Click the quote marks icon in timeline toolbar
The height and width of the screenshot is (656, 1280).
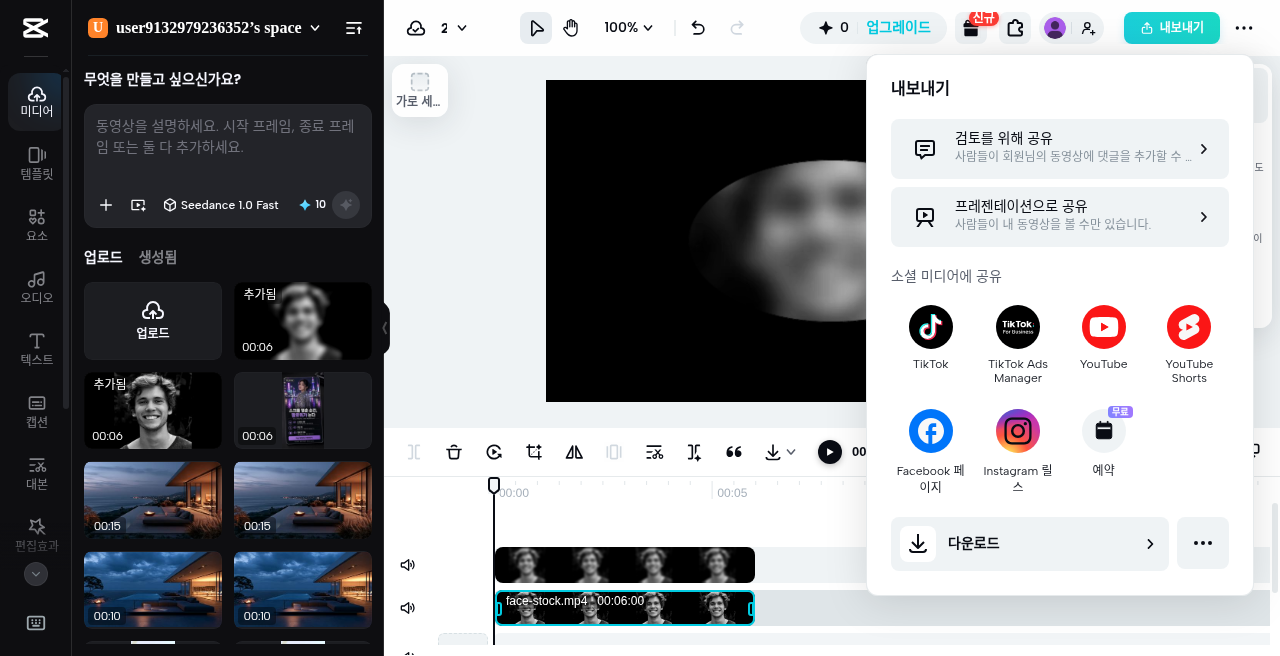pyautogui.click(x=734, y=452)
